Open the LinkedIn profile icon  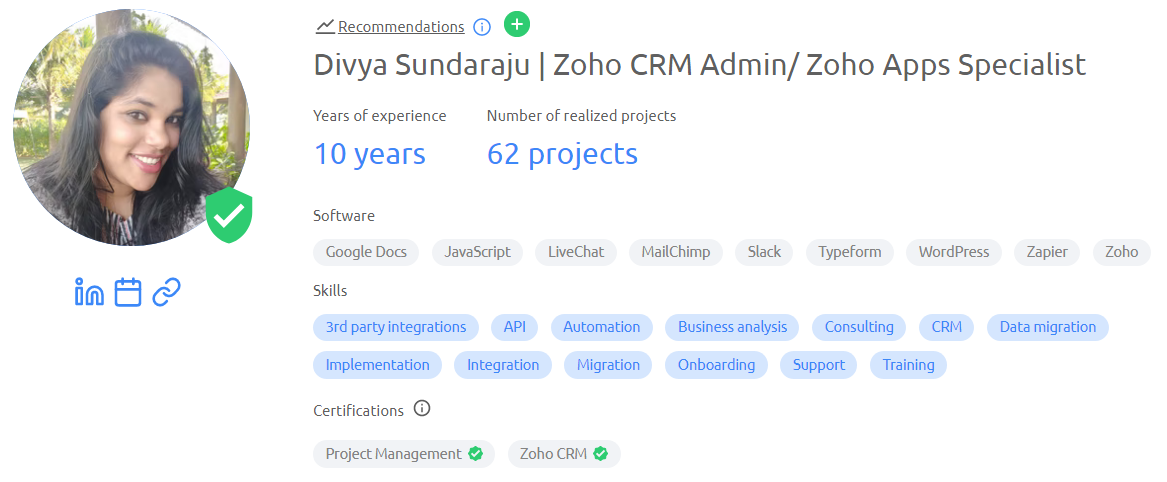coord(89,293)
